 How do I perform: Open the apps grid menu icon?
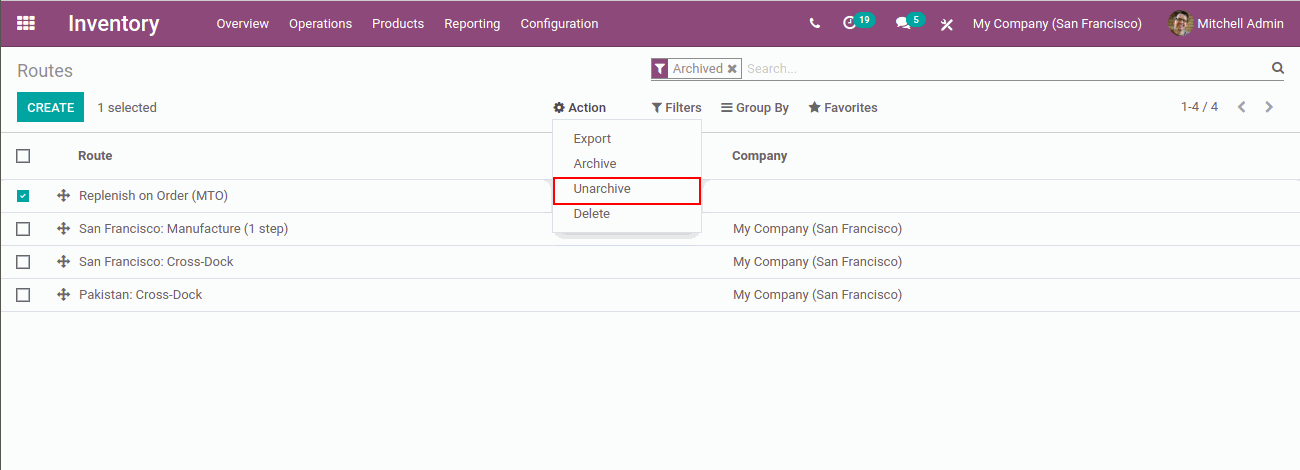pyautogui.click(x=26, y=23)
